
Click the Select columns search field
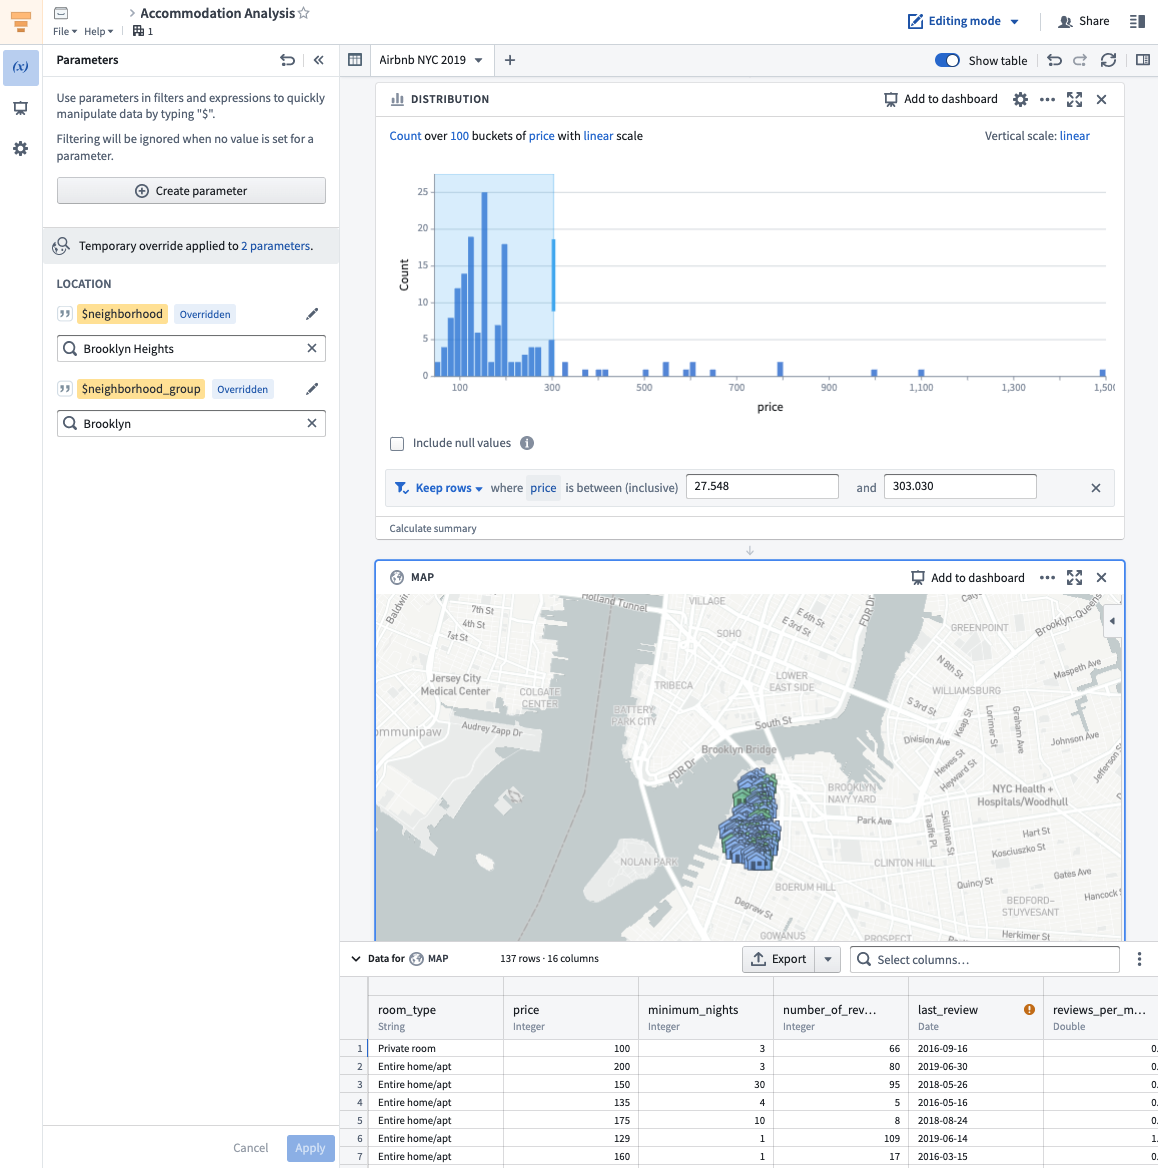click(x=984, y=959)
